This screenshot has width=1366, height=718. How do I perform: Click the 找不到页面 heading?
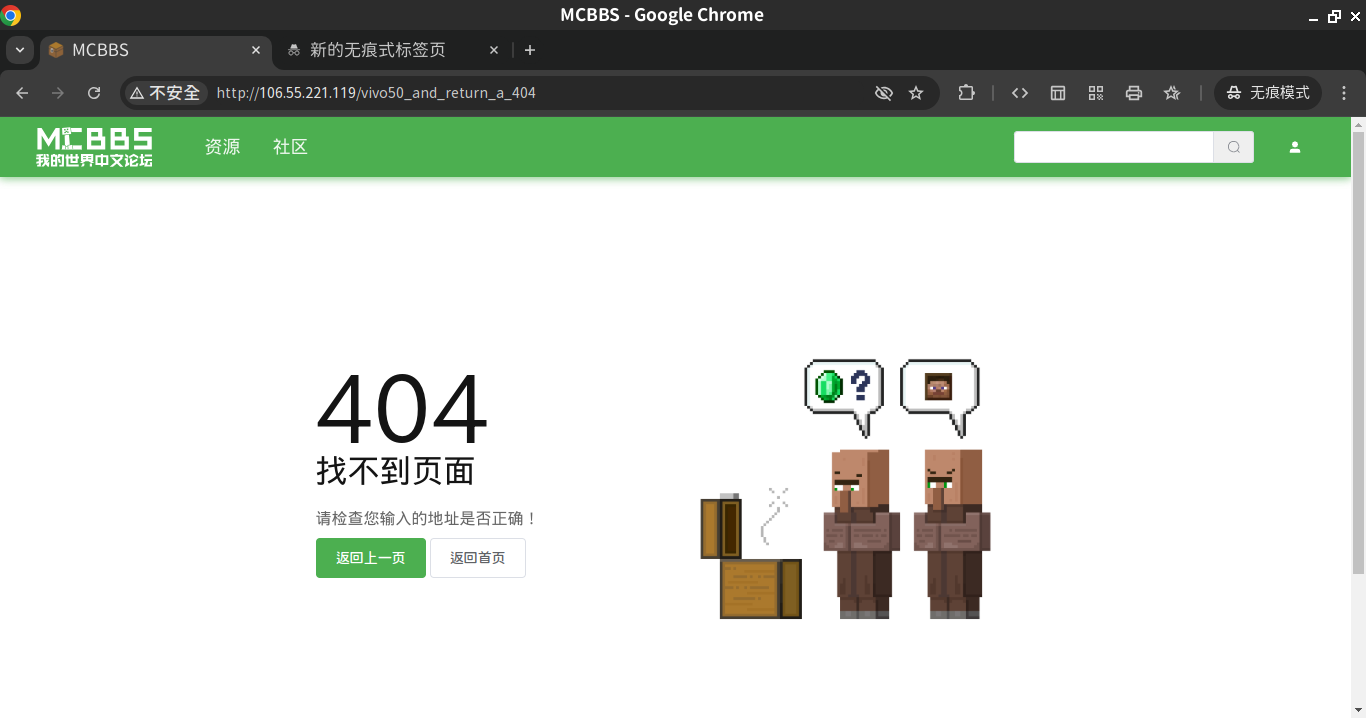click(395, 471)
